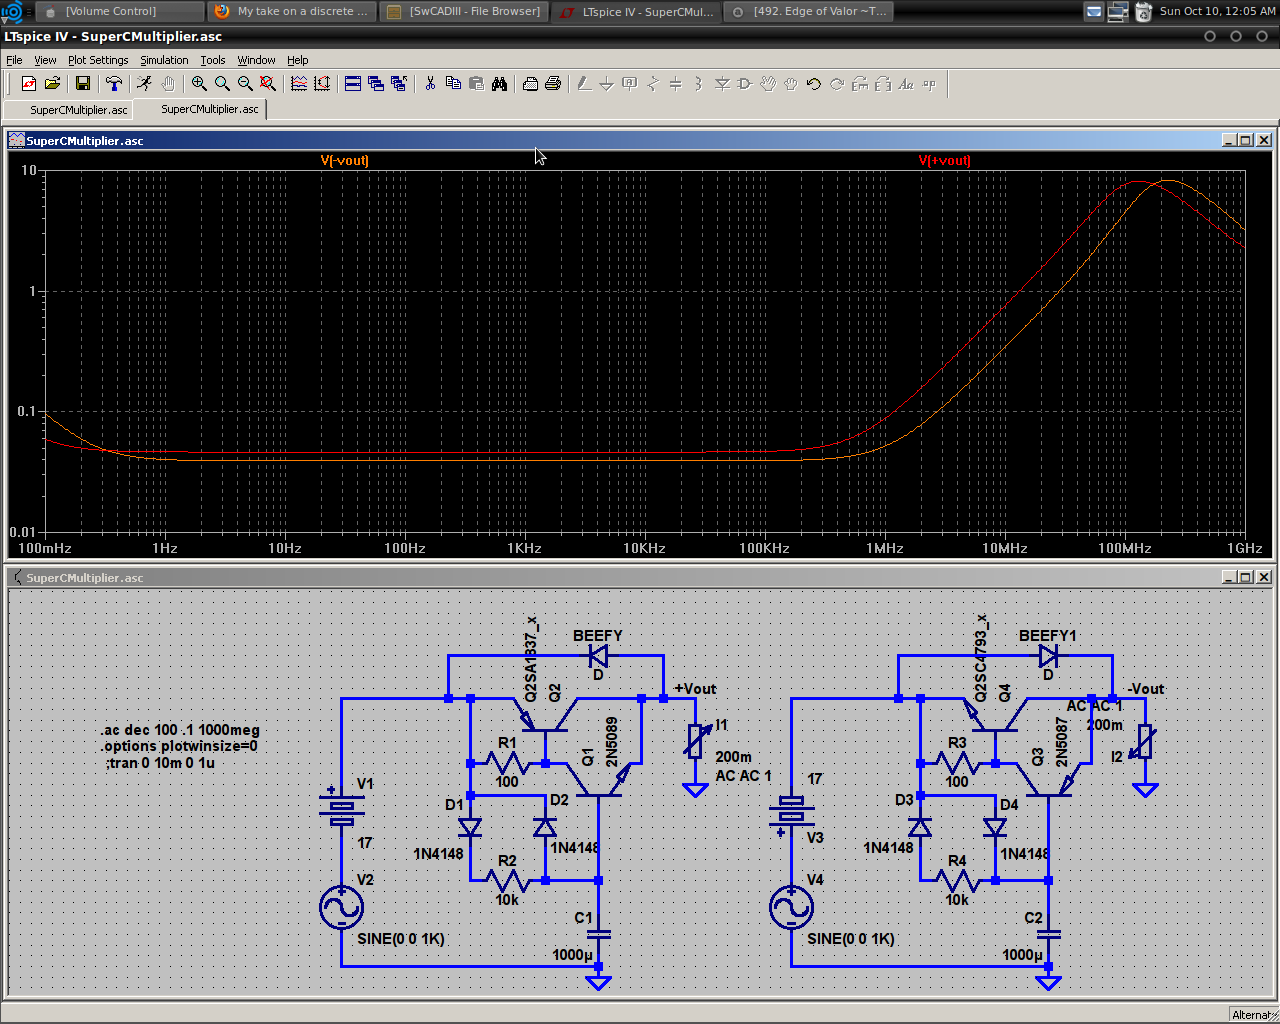Open the SwCADIII File Browser taskbar window
Viewport: 1280px width, 1024px height.
click(464, 11)
